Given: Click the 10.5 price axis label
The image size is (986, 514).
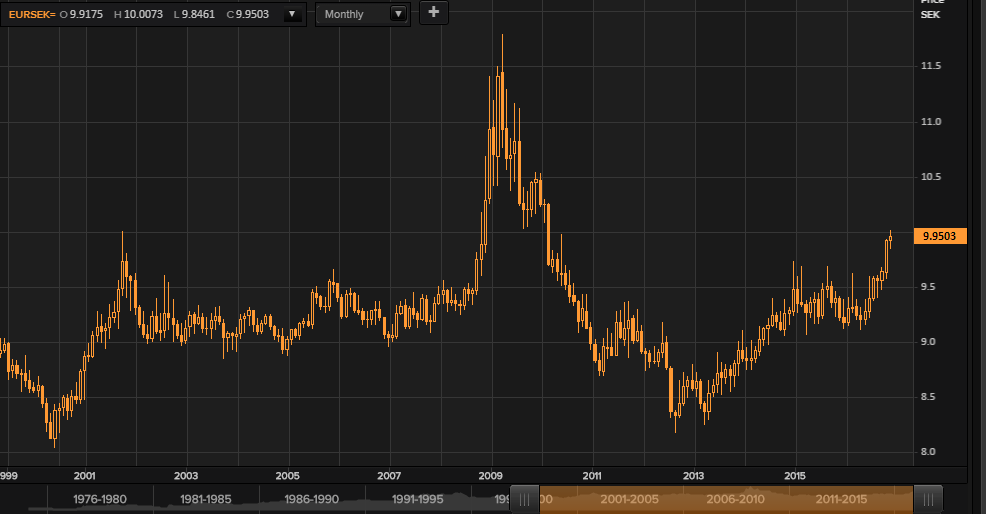Looking at the screenshot, I should pyautogui.click(x=931, y=177).
